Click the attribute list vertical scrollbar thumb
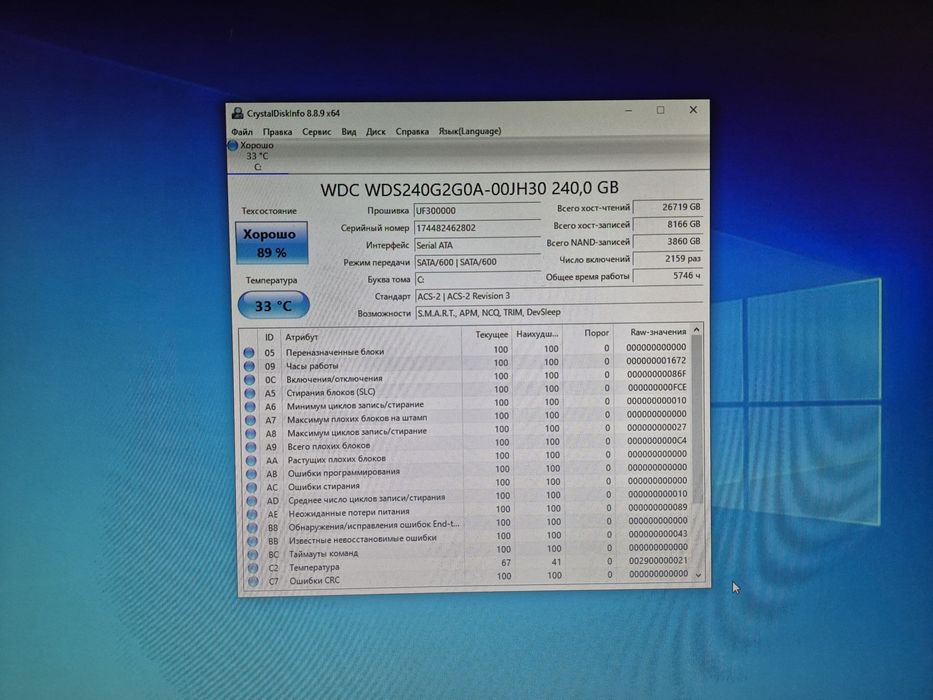Screen dimensions: 933x700 (x=697, y=420)
